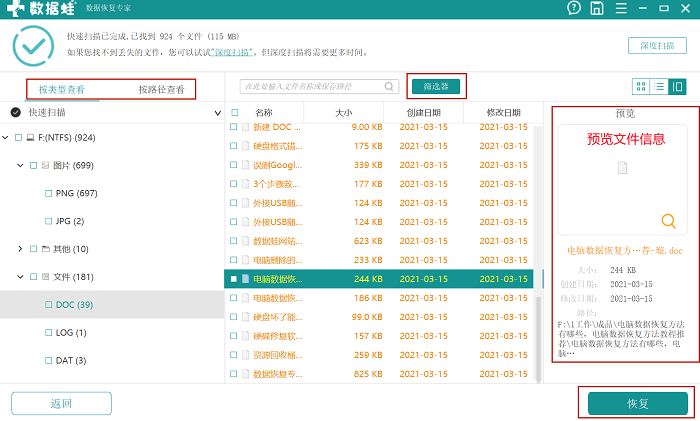Switch to thumbnail grid view icon
The width and height of the screenshot is (700, 421).
tap(641, 86)
